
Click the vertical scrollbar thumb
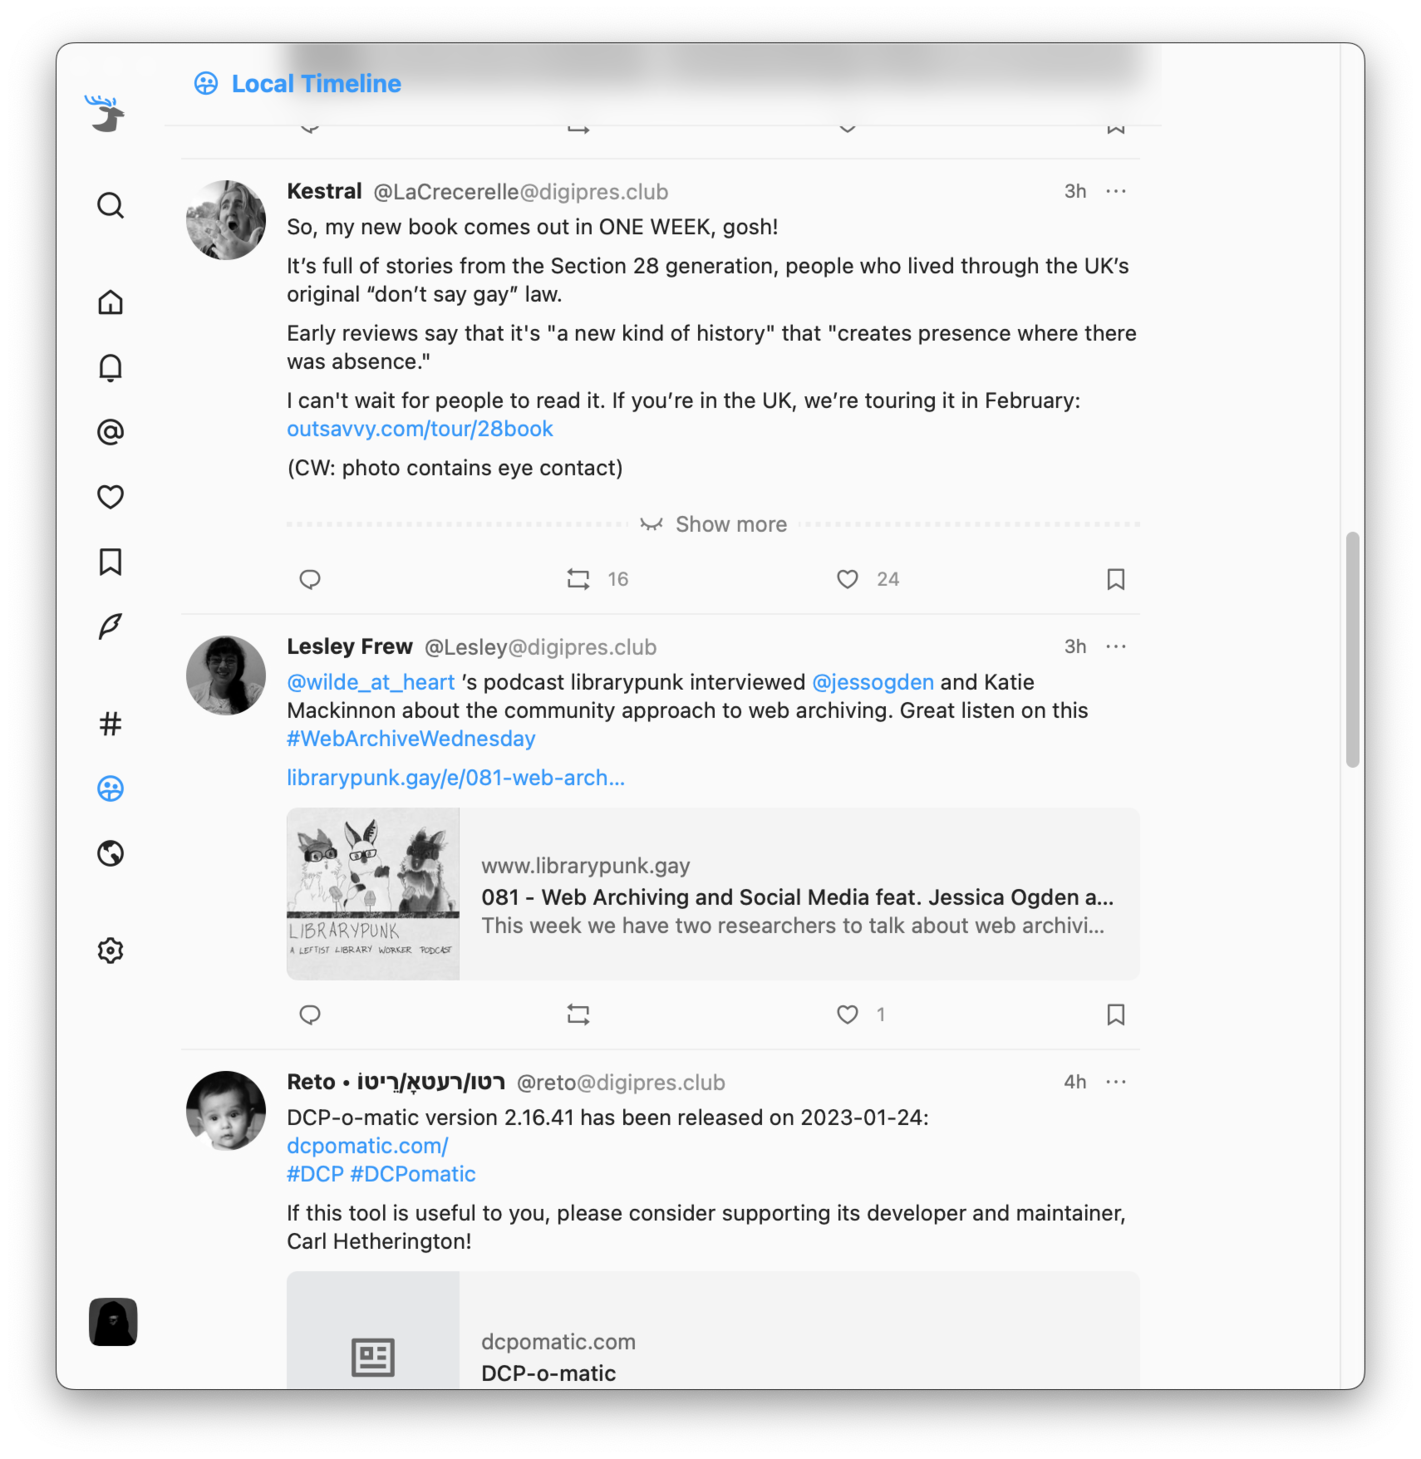pyautogui.click(x=1353, y=650)
